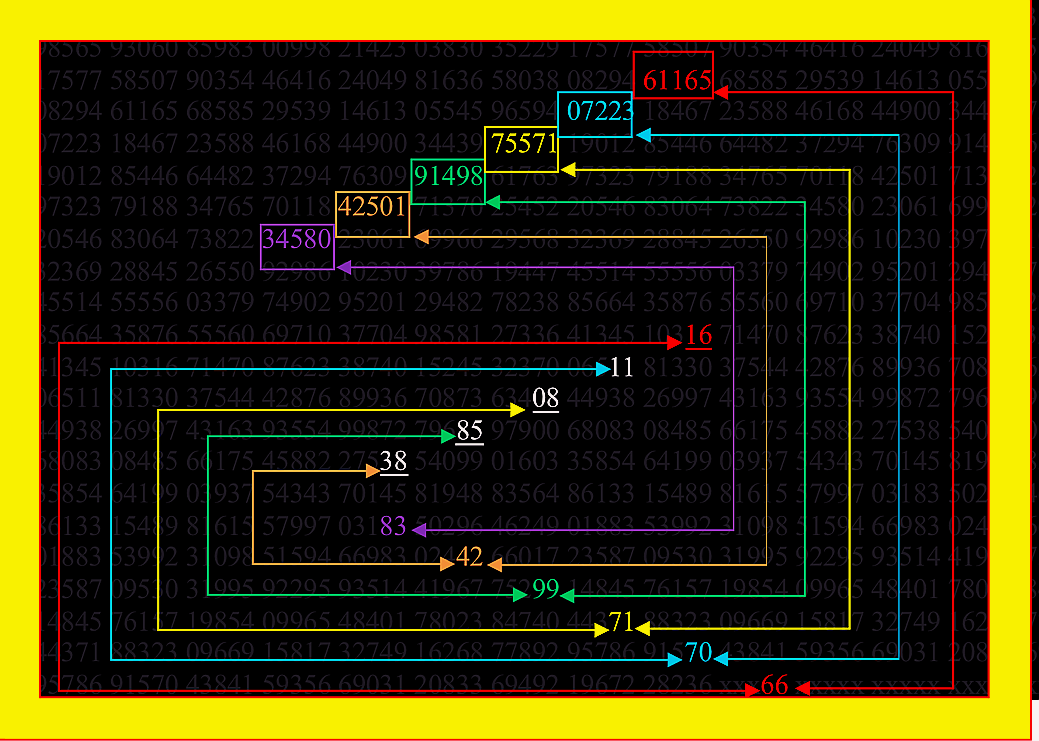
Task: Click the orange number 42
Action: click(470, 559)
